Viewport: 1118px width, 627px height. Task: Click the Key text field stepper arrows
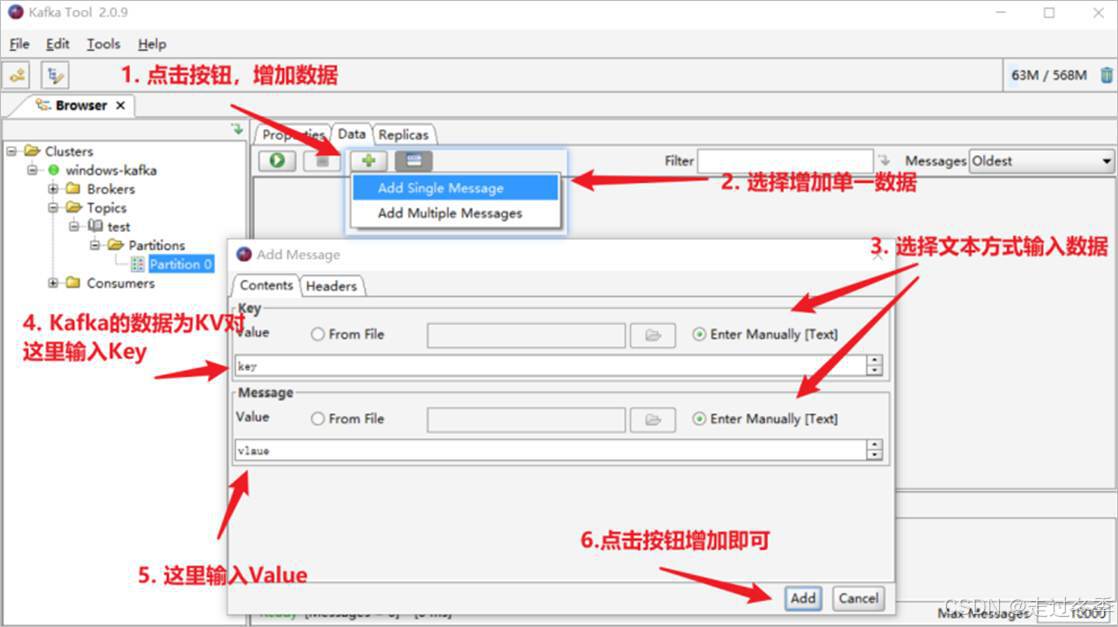(x=874, y=365)
